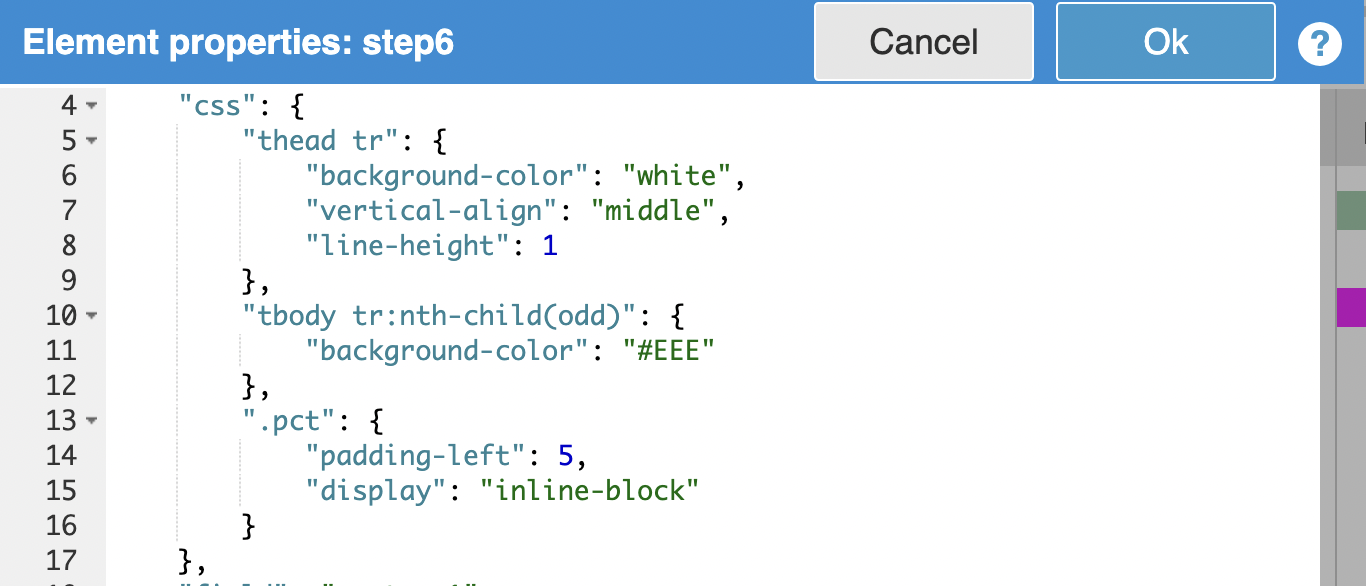Click the "Element properties: step6" title
This screenshot has width=1366, height=586.
click(x=238, y=43)
